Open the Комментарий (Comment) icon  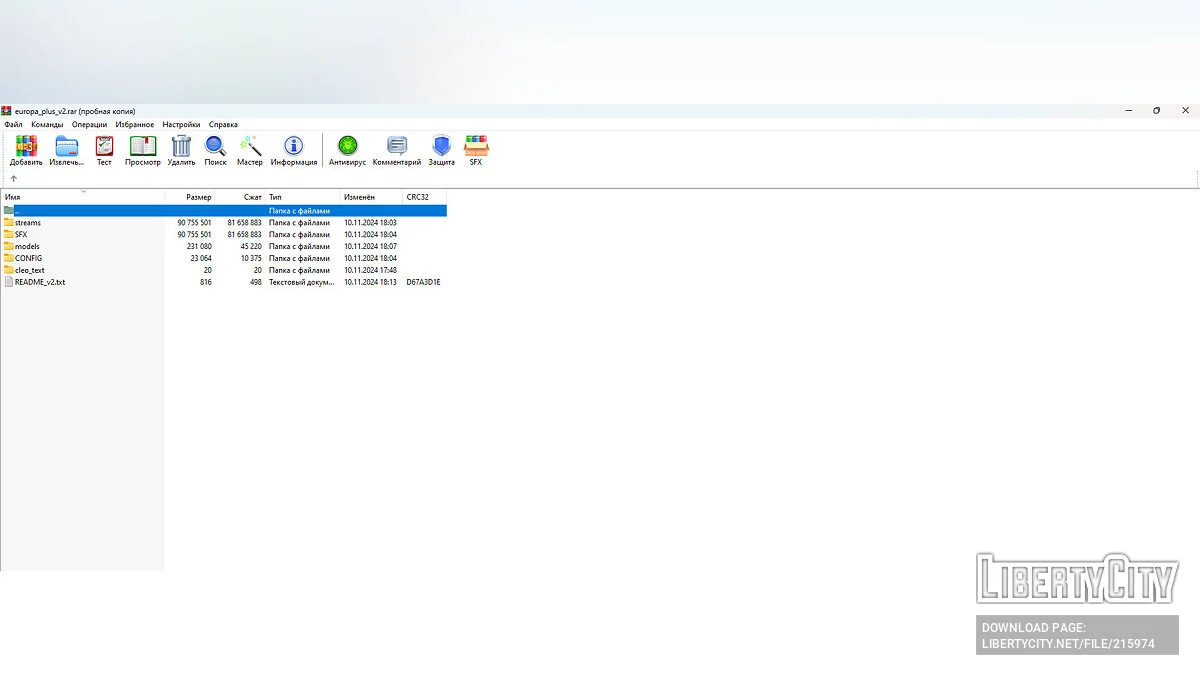click(x=397, y=147)
